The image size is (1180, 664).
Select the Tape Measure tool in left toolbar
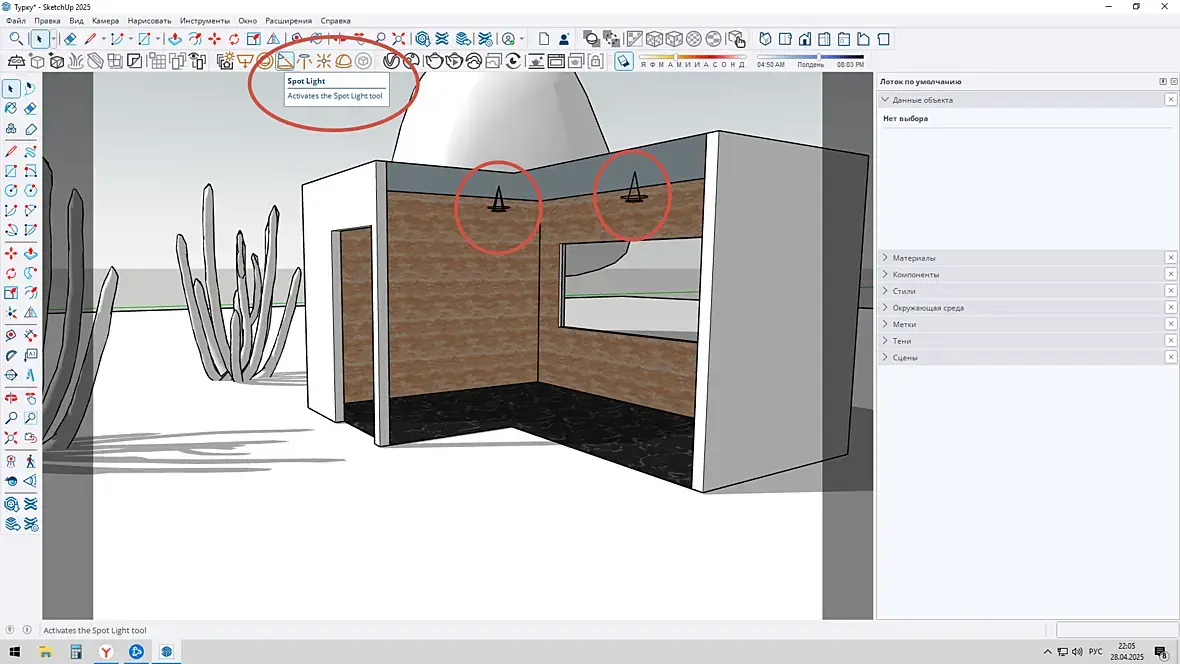coord(11,335)
